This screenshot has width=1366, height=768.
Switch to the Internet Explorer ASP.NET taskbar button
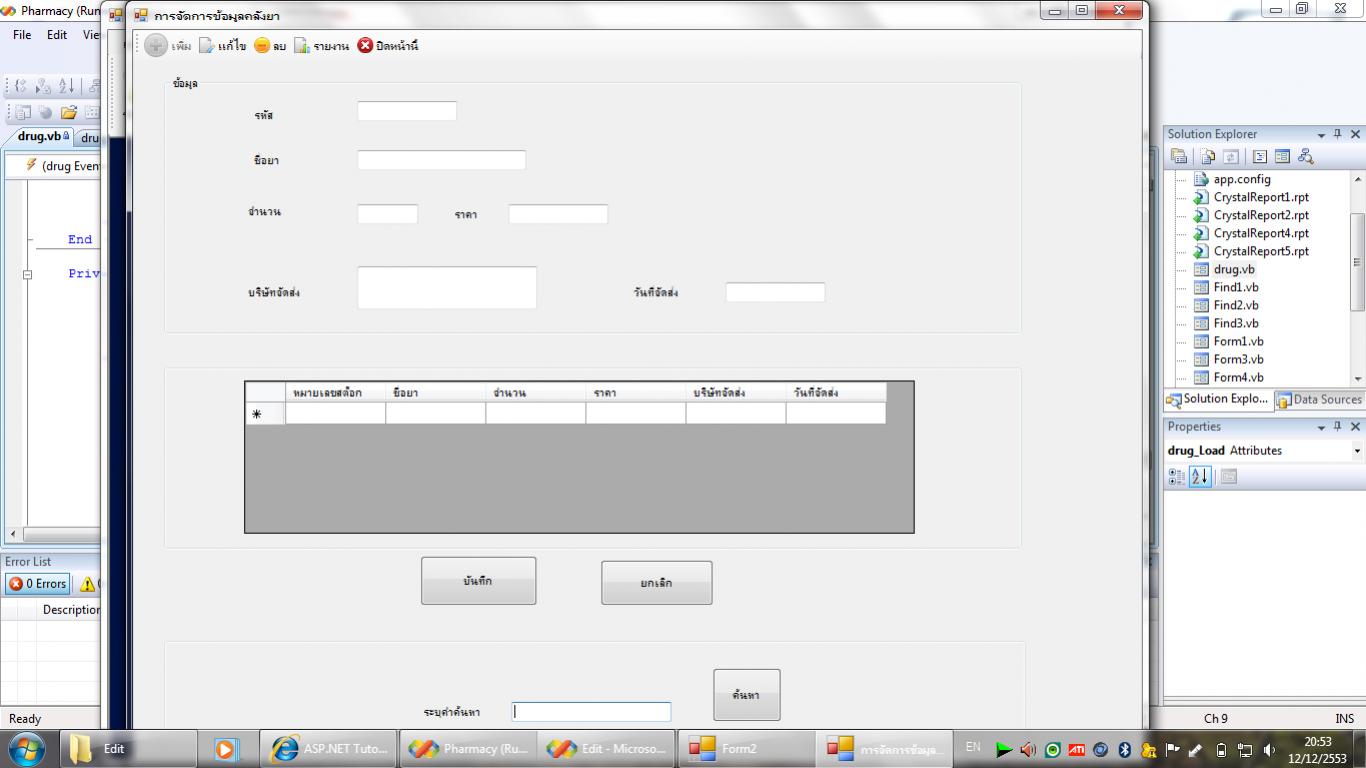(329, 748)
